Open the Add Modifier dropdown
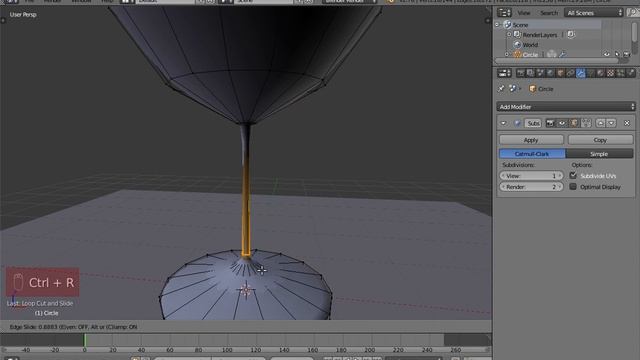The image size is (640, 360). (566, 107)
